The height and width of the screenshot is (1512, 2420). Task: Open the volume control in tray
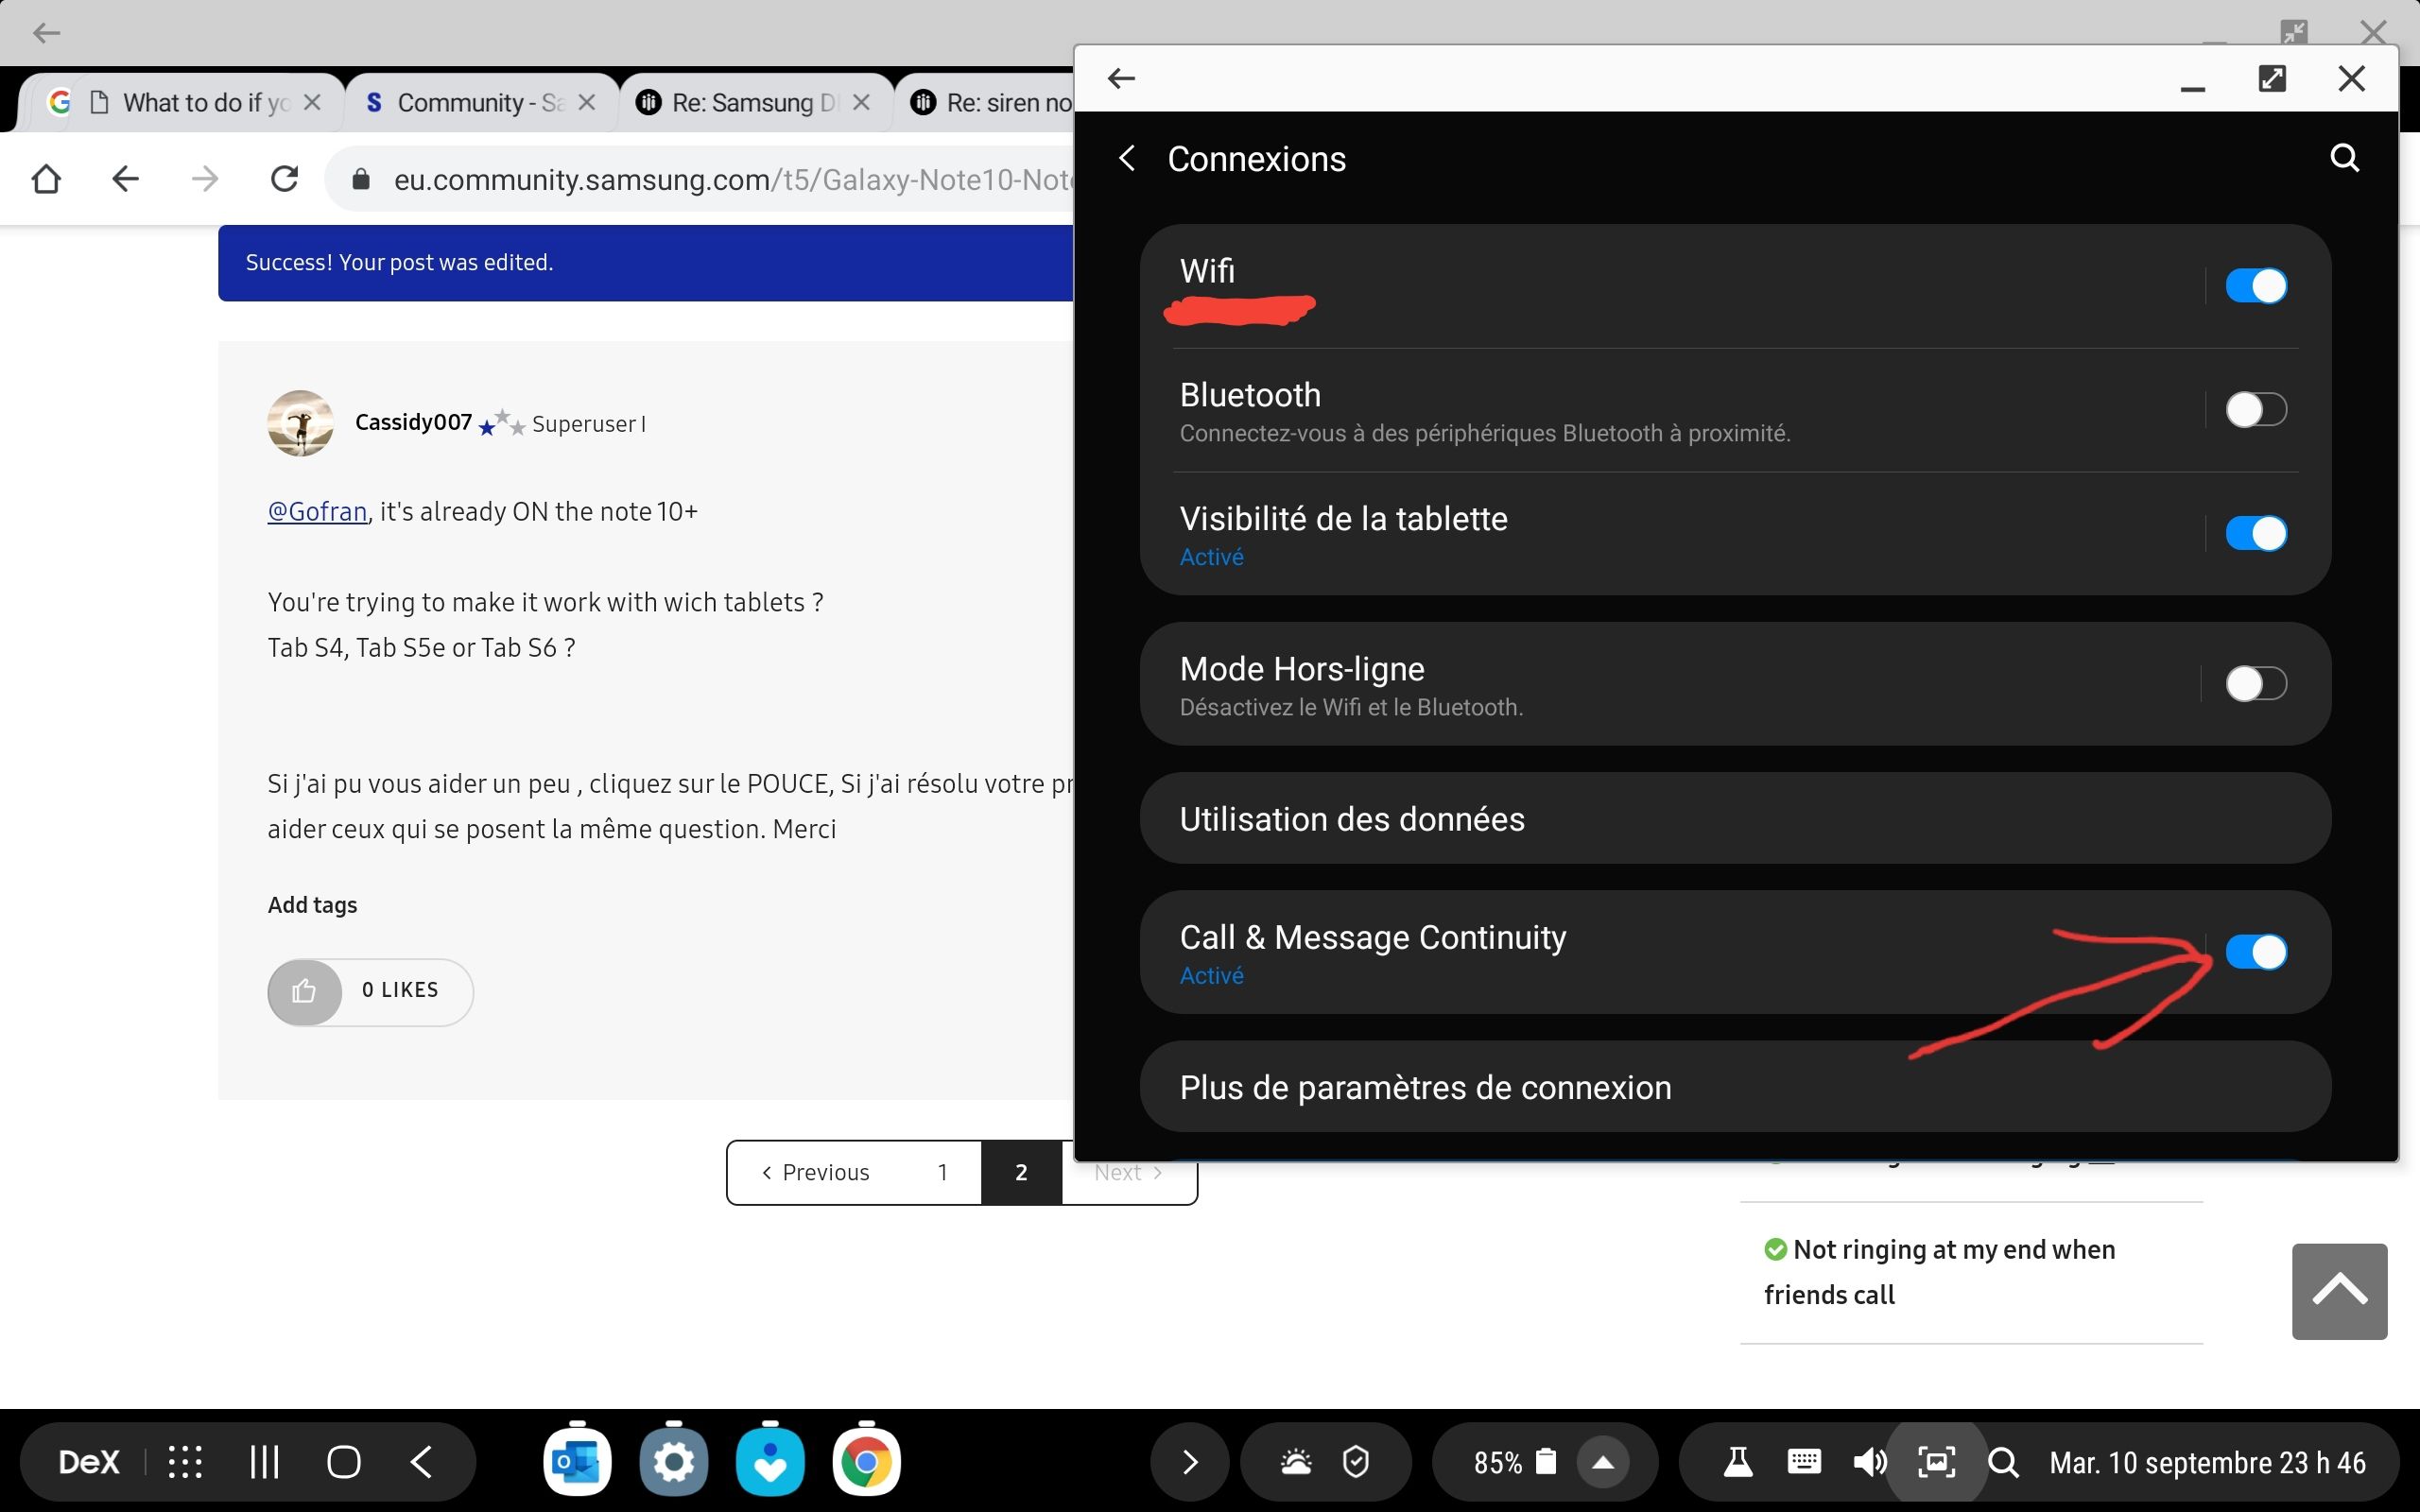[1868, 1462]
